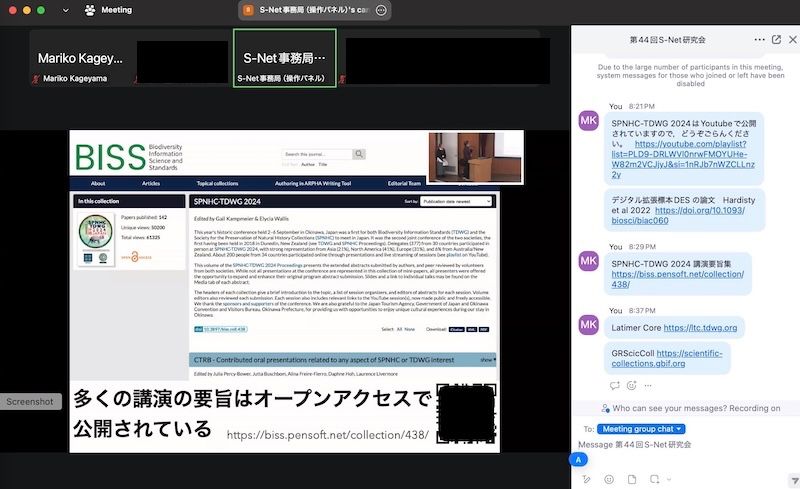Open the emoji picker in chat composer
The width and height of the screenshot is (800, 489).
[609, 479]
